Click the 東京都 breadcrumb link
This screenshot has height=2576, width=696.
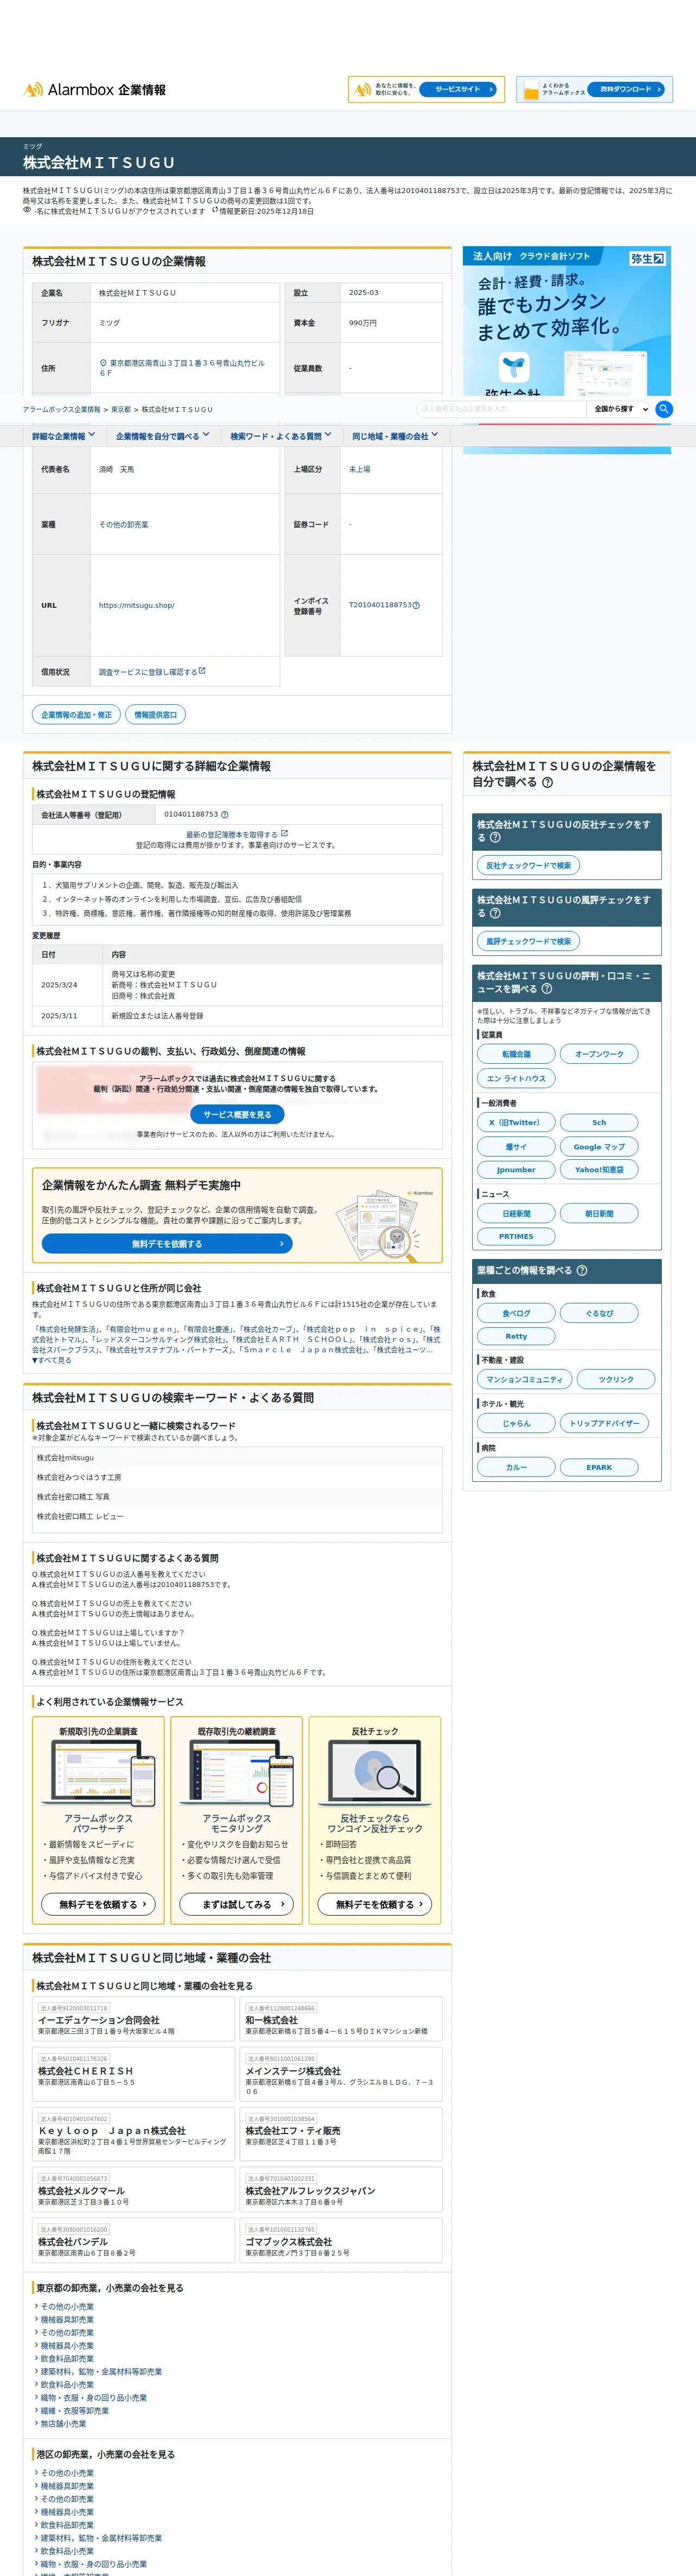click(121, 410)
